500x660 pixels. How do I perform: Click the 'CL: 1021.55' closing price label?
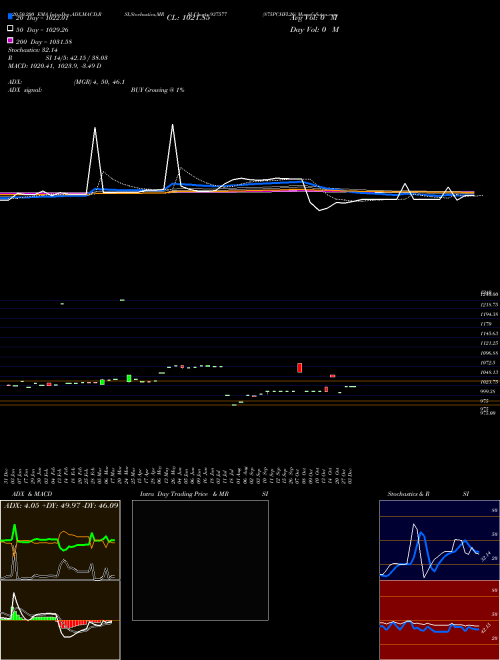pyautogui.click(x=188, y=18)
